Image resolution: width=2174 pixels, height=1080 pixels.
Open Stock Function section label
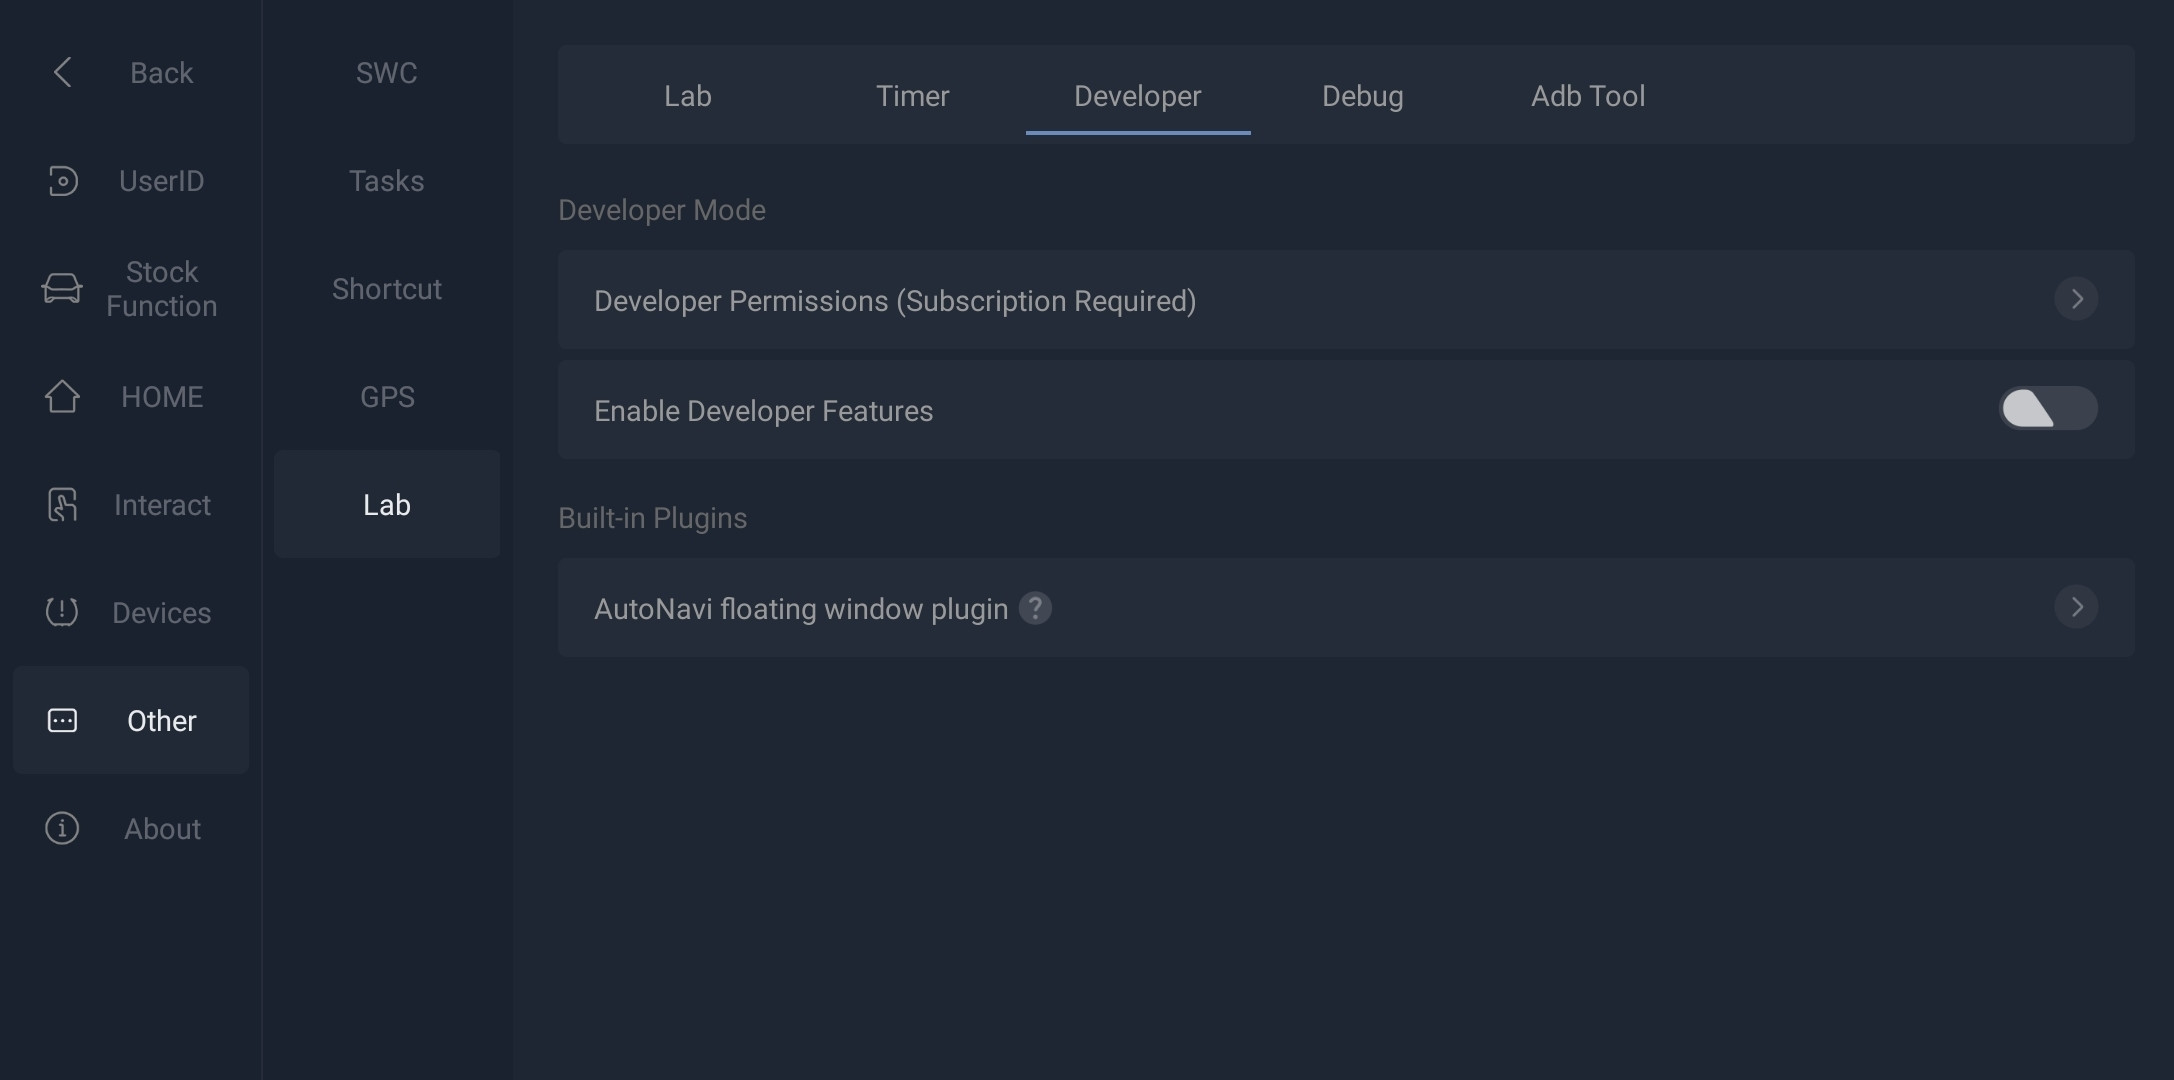coord(161,288)
